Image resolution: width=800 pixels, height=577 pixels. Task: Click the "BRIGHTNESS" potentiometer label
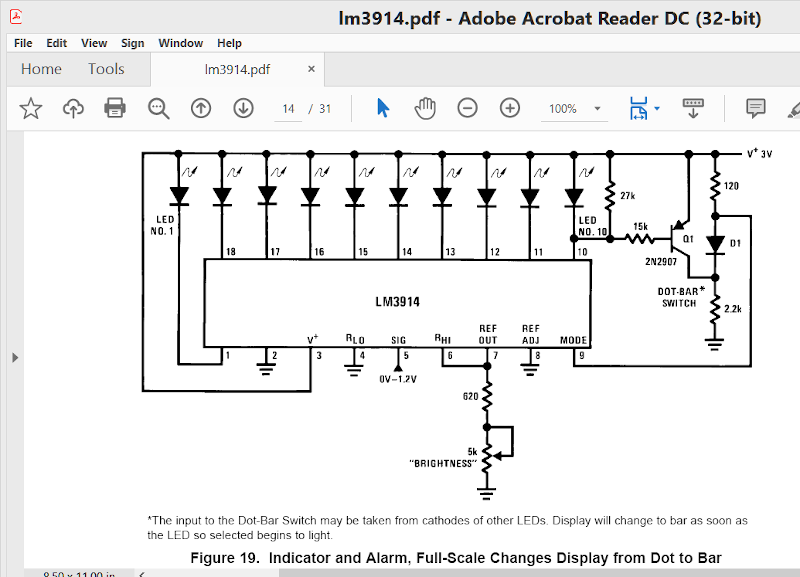[443, 464]
